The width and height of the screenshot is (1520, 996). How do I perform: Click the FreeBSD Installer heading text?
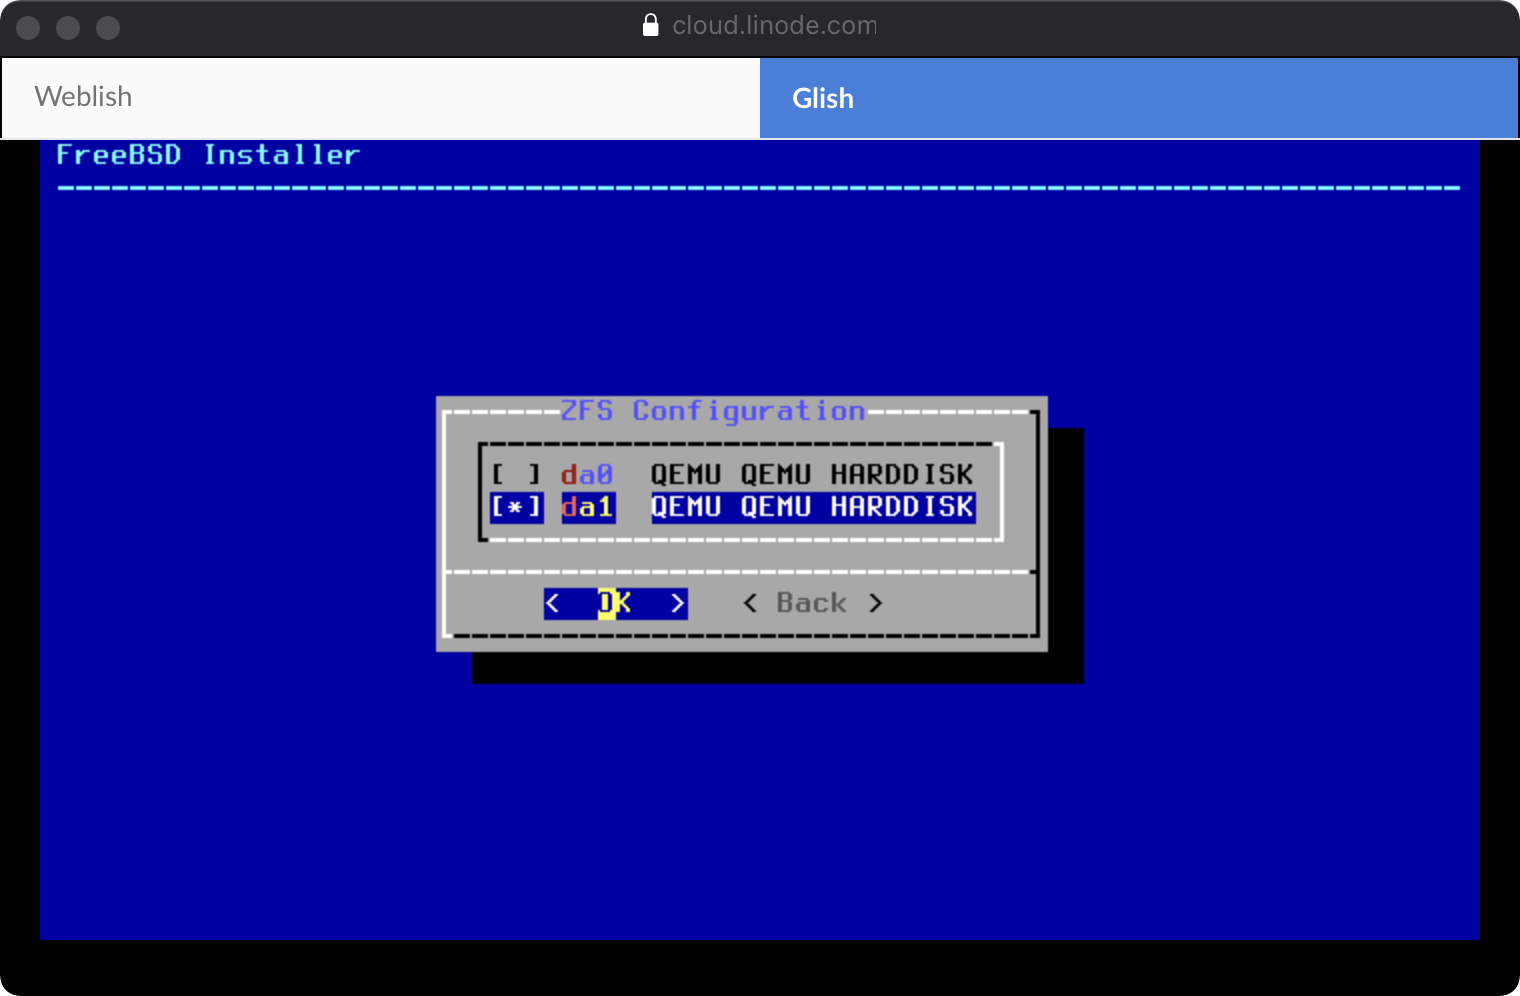pyautogui.click(x=207, y=155)
